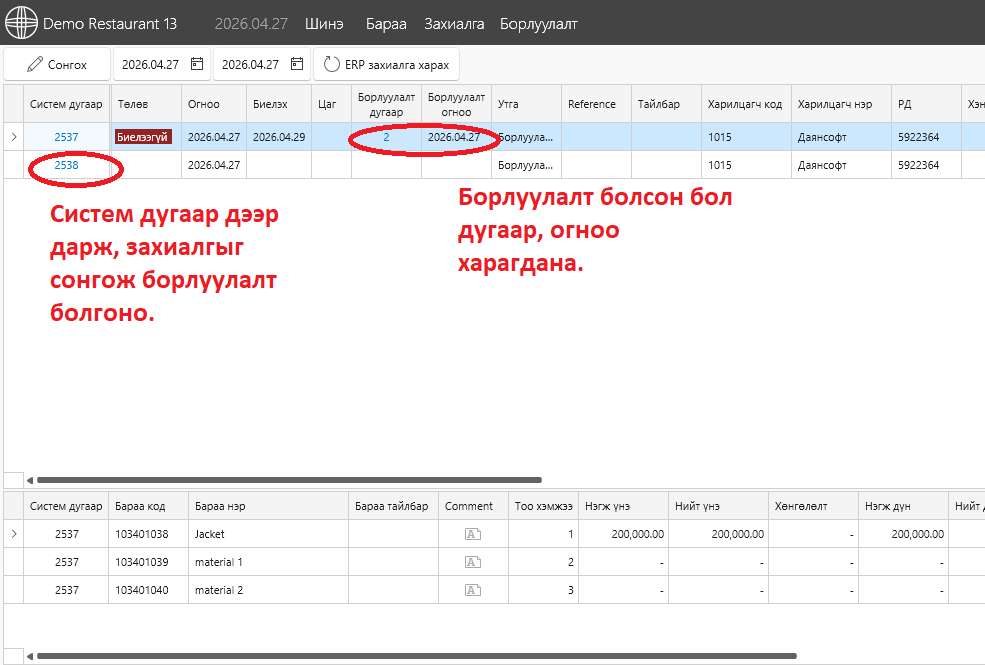This screenshot has height=665, width=985.
Task: Sort by Төлөв column header
Action: [146, 104]
